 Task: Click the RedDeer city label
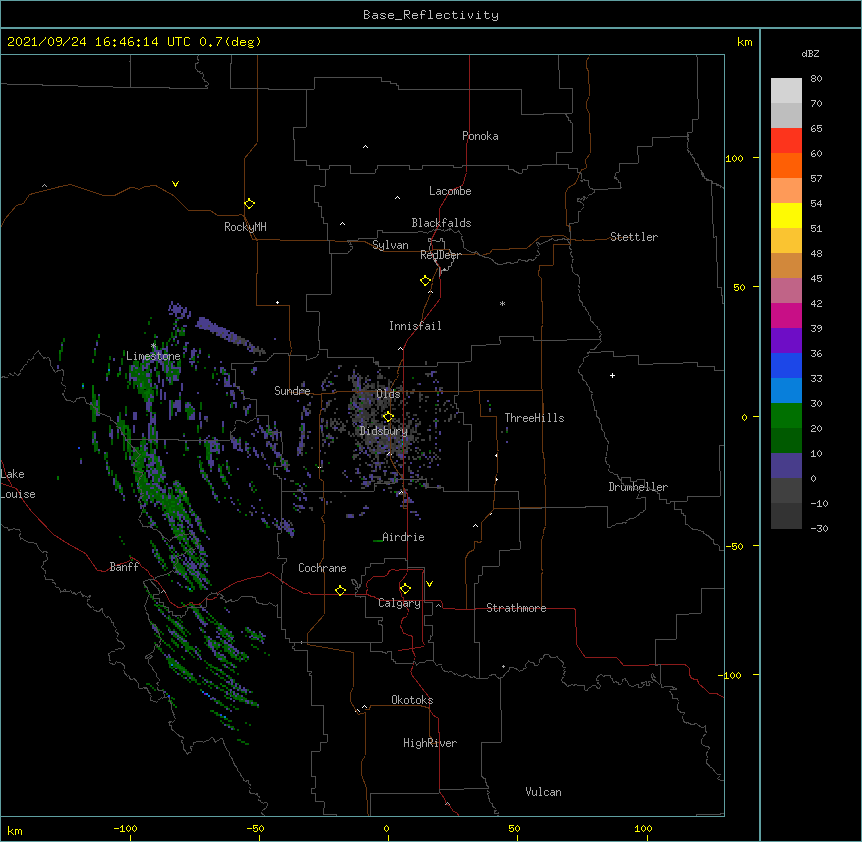(x=440, y=255)
